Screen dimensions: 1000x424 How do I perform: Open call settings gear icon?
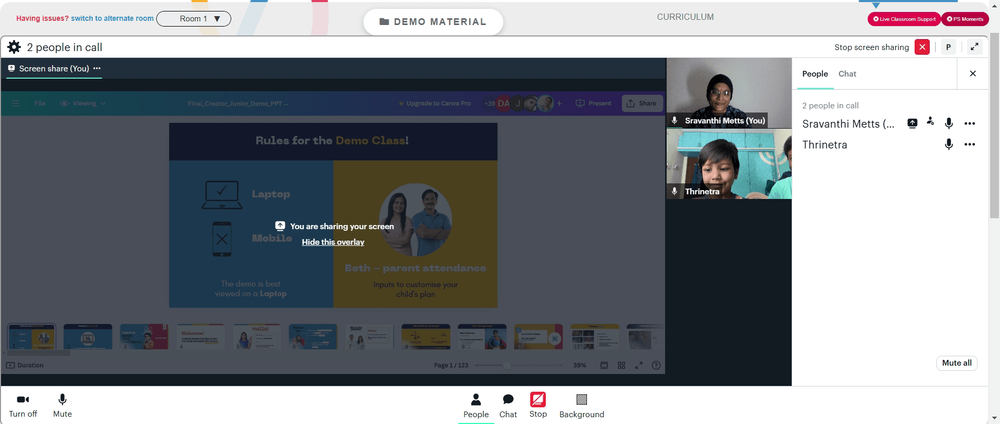point(13,47)
